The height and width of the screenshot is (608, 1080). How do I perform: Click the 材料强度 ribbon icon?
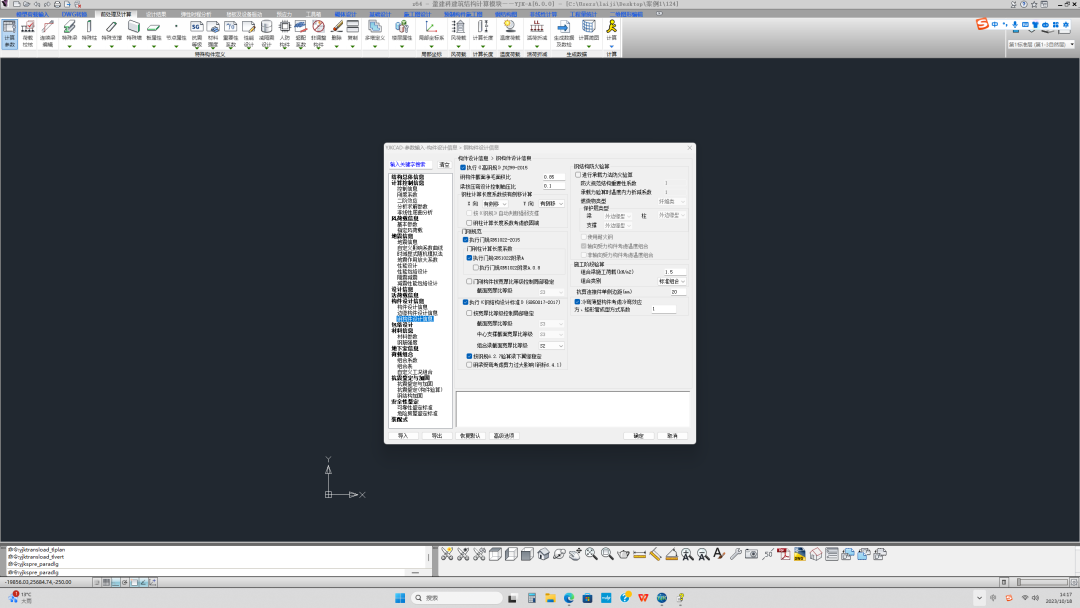213,34
